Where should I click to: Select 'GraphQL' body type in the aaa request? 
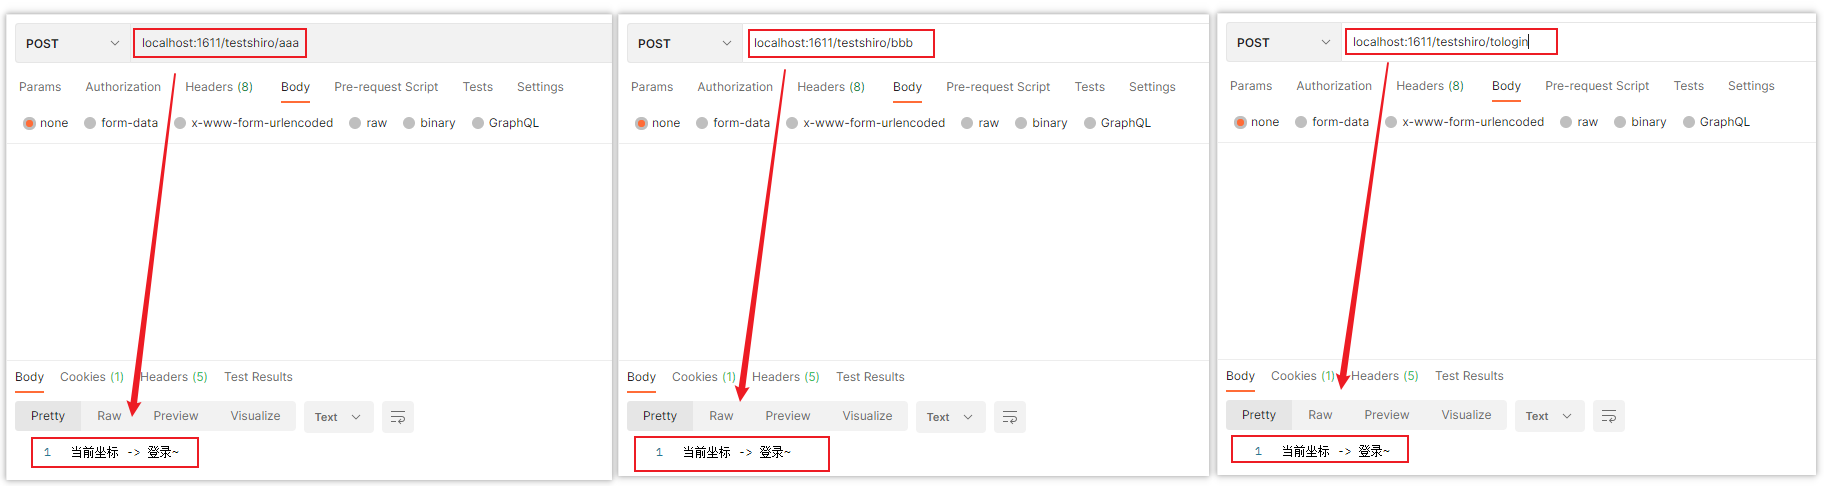(505, 123)
